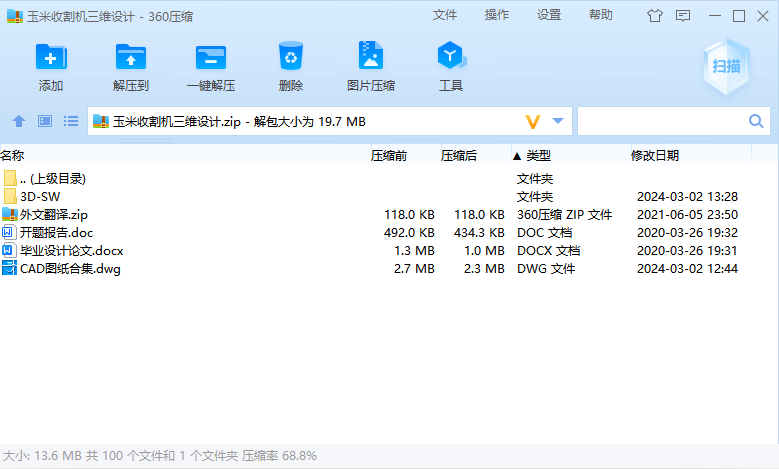Open the 设置 menu
Image resolution: width=779 pixels, height=469 pixels.
pos(549,15)
